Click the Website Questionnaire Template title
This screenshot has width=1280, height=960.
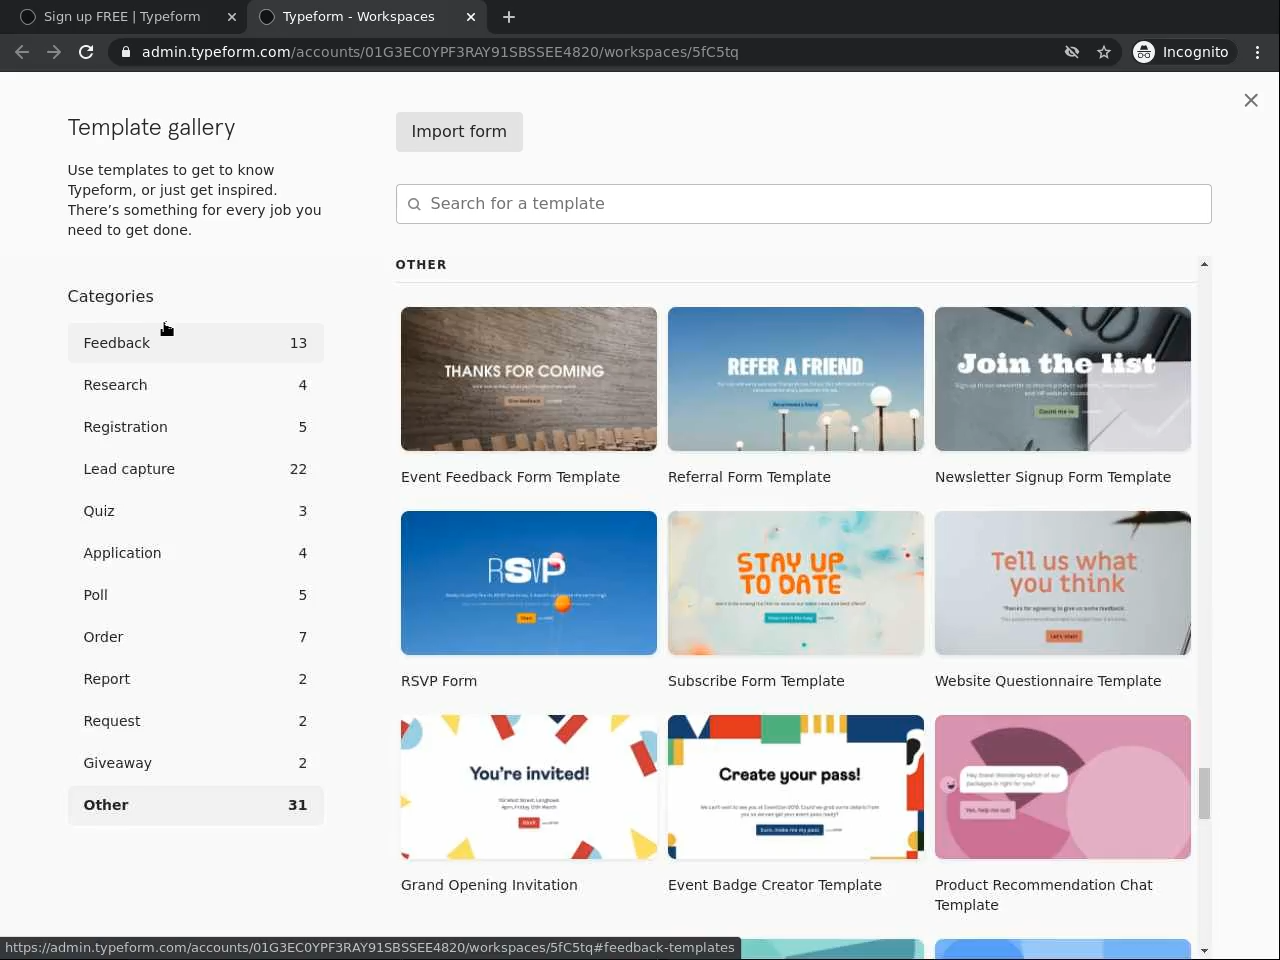(1048, 681)
